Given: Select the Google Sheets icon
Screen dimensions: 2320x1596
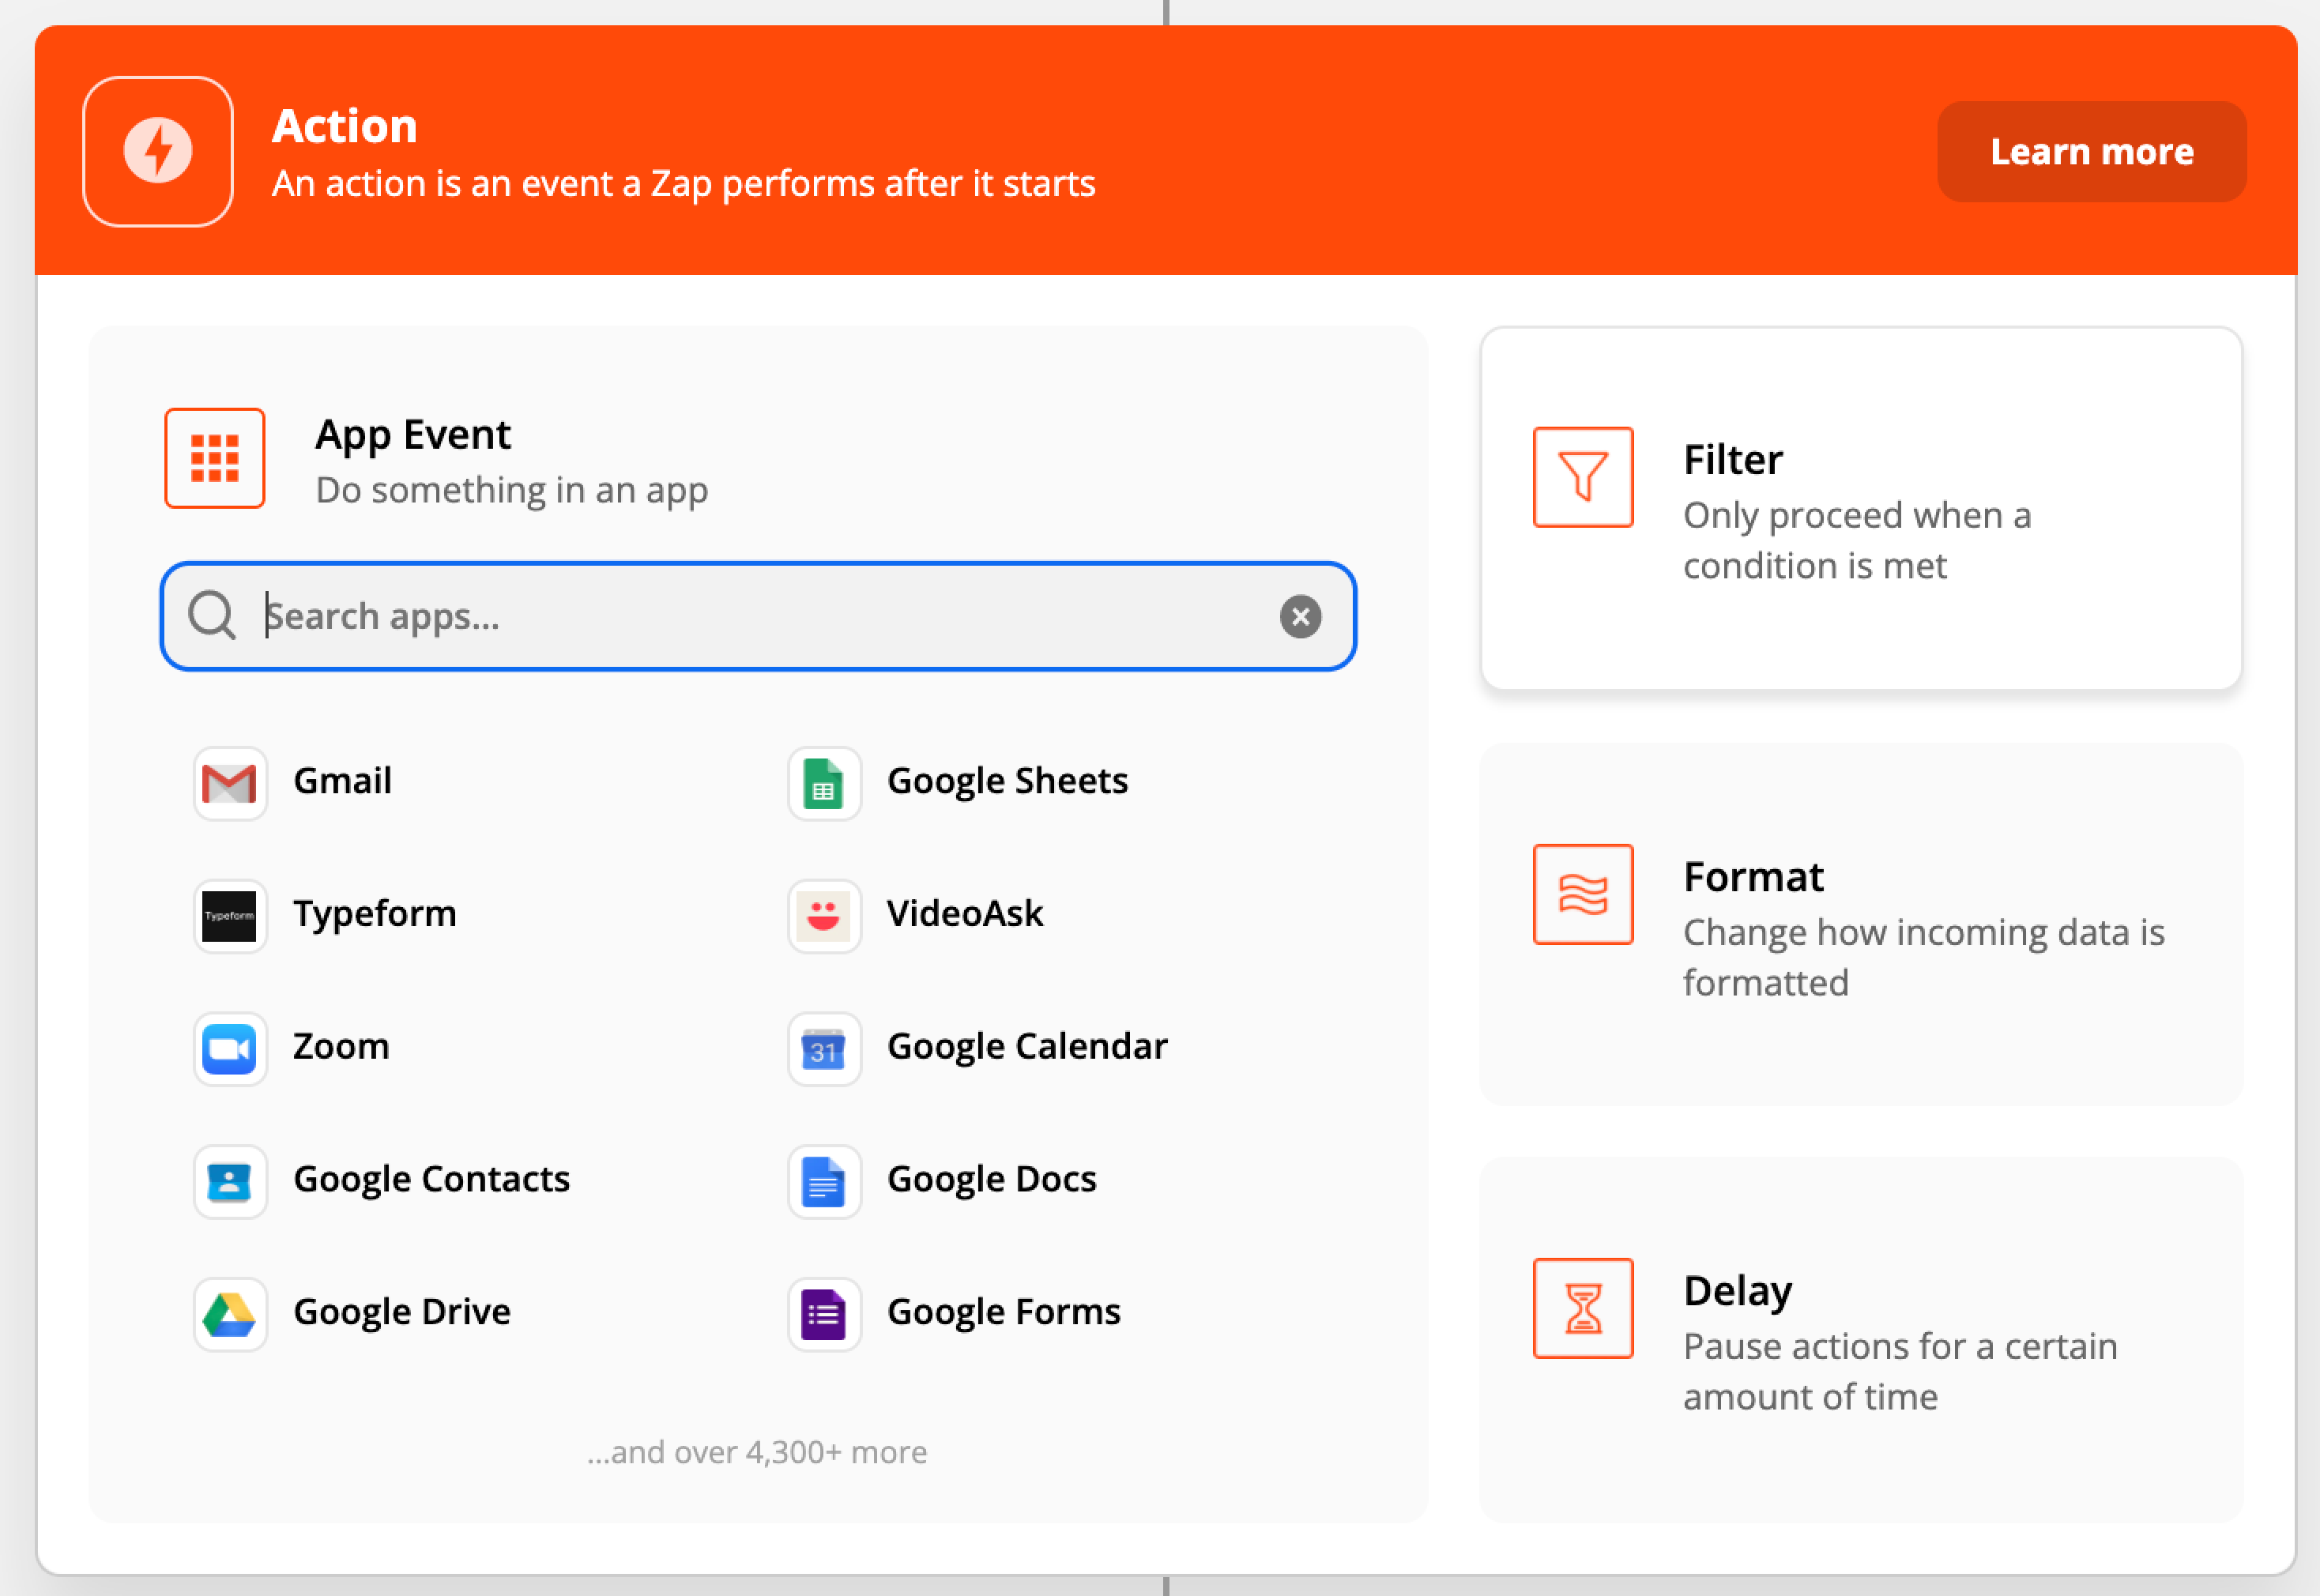Looking at the screenshot, I should coord(824,783).
